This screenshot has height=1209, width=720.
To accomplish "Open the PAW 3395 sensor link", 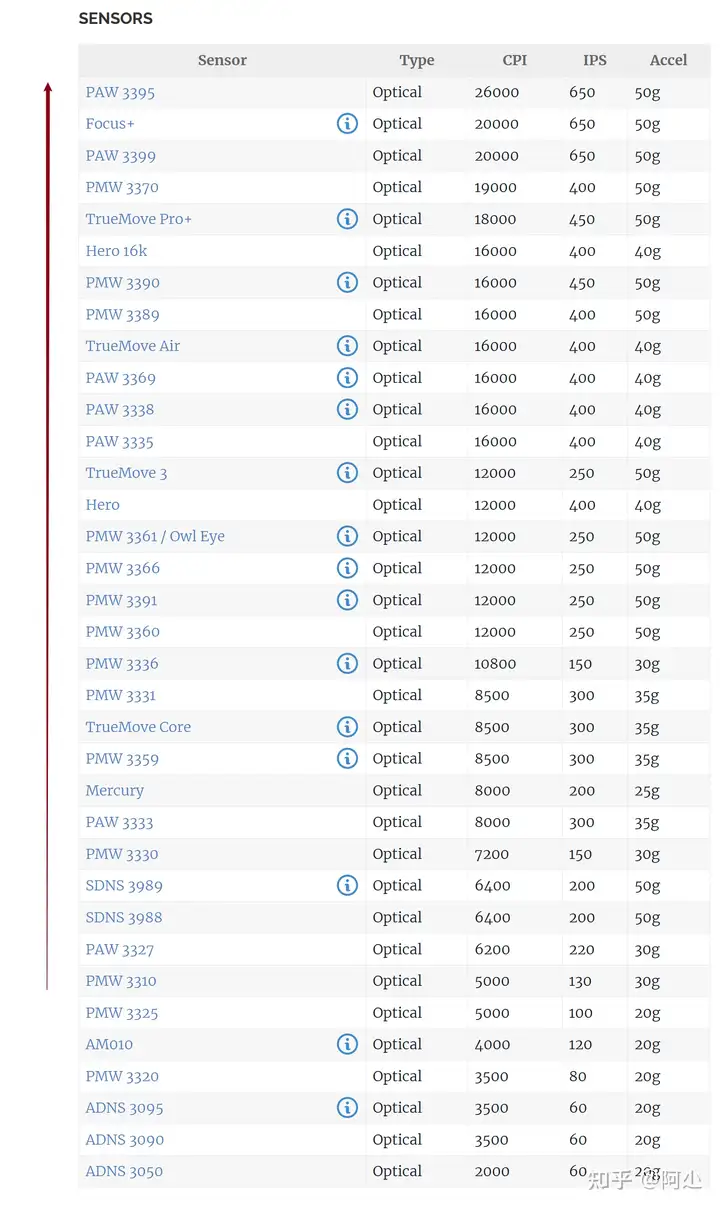I will pos(120,92).
